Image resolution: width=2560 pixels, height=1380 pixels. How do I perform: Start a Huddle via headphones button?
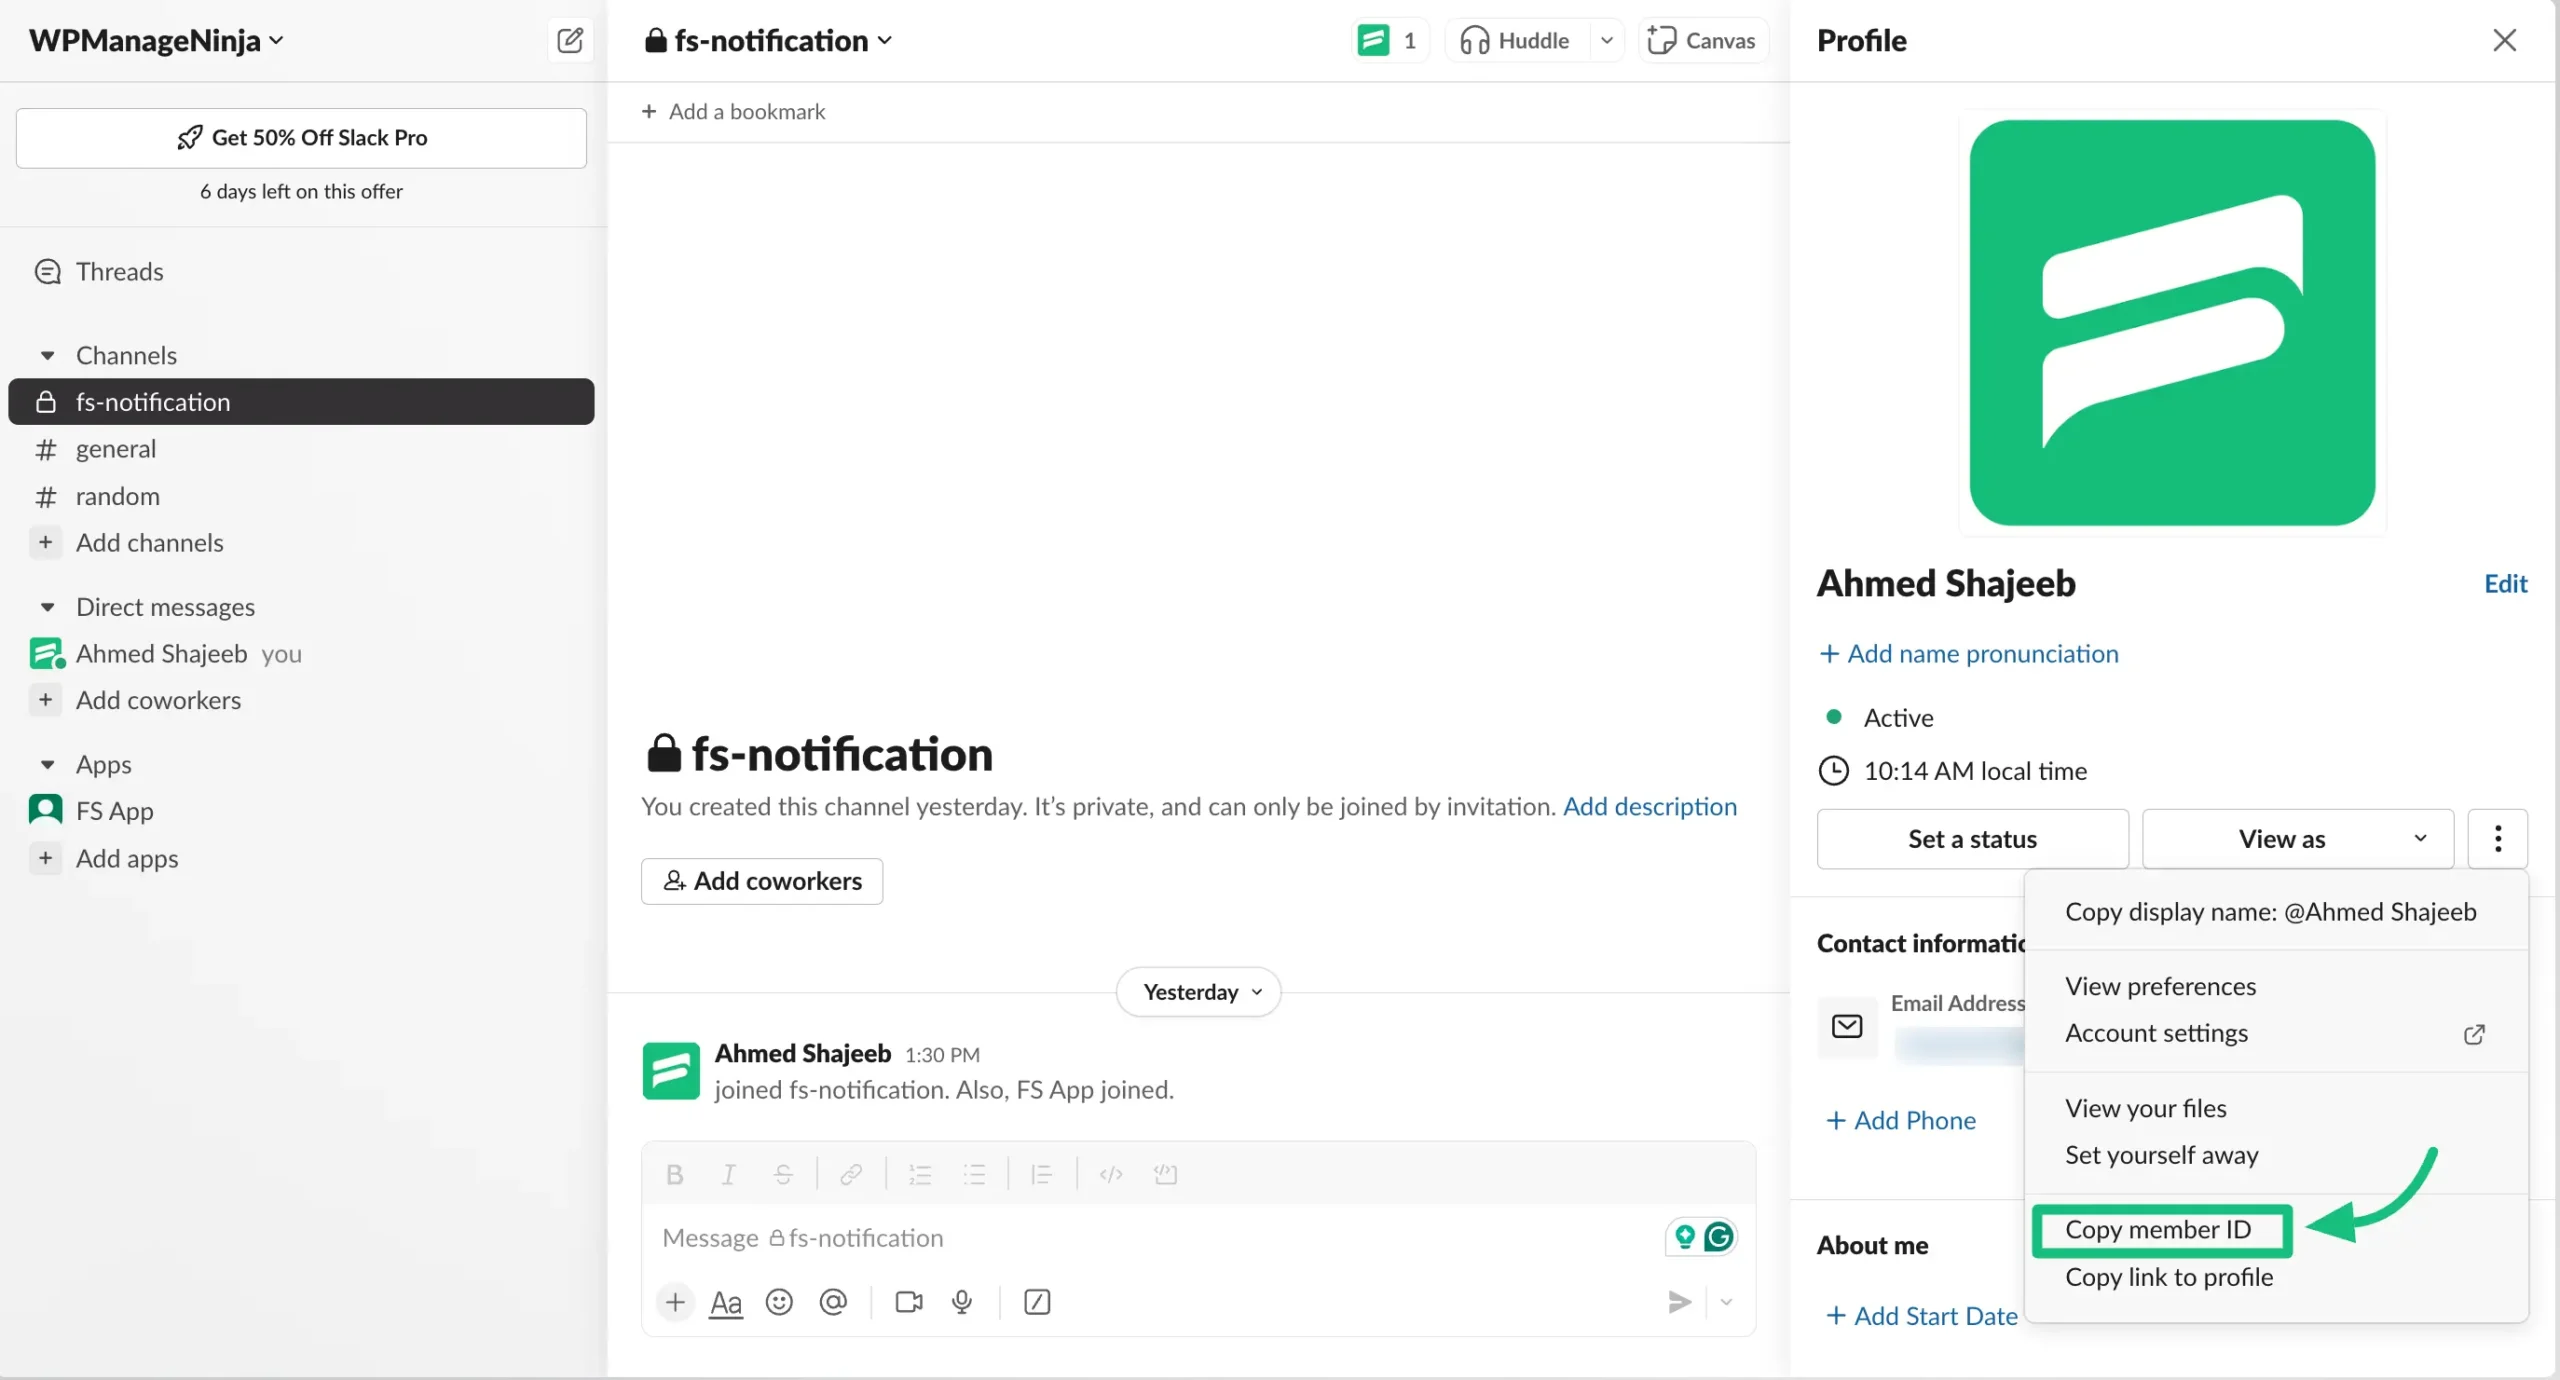(1515, 40)
